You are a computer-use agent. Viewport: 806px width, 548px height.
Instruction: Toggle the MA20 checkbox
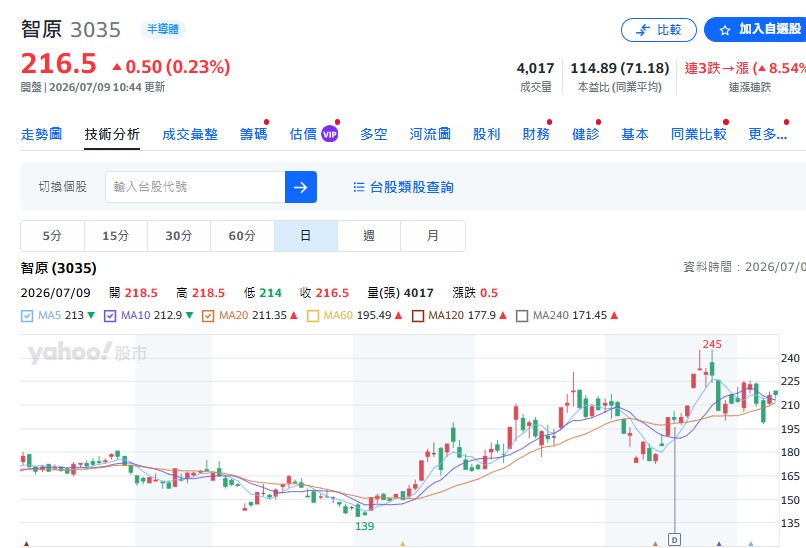pos(208,316)
